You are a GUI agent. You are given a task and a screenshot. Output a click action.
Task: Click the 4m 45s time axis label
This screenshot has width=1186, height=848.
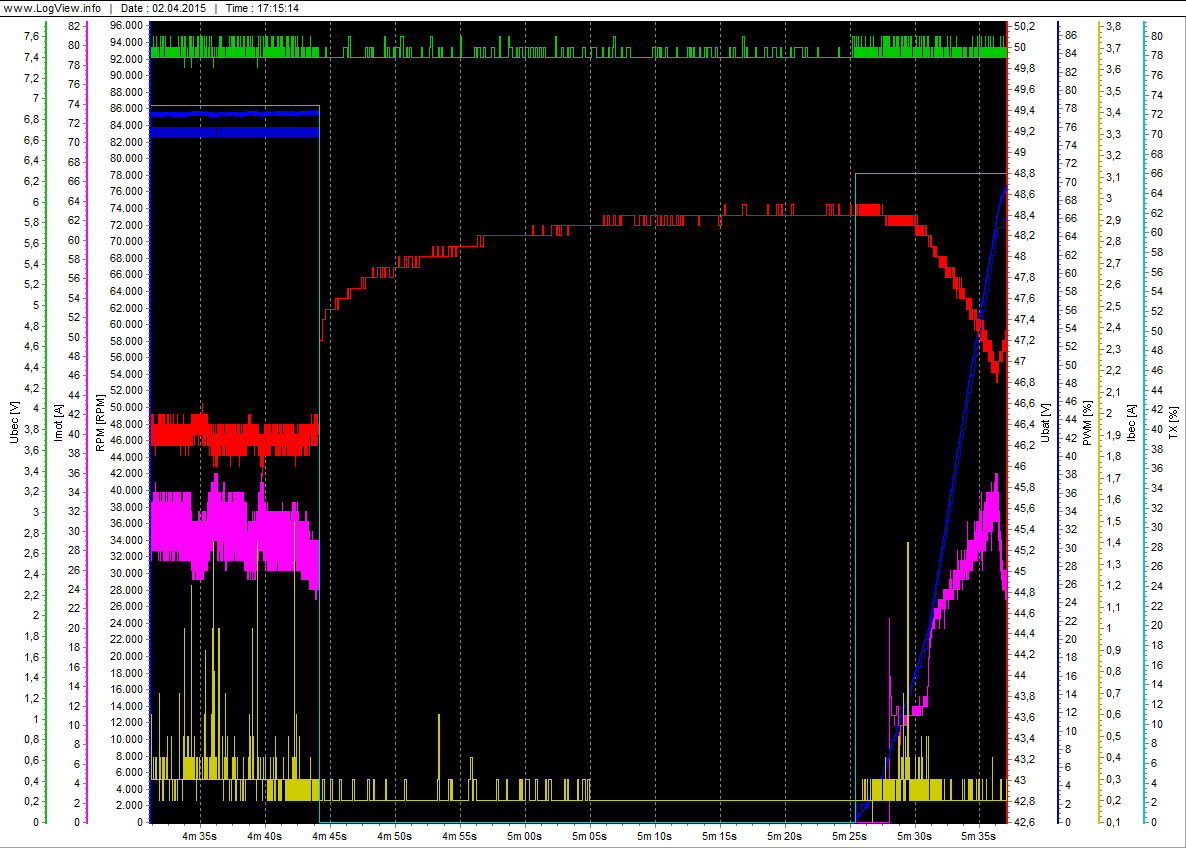point(330,836)
